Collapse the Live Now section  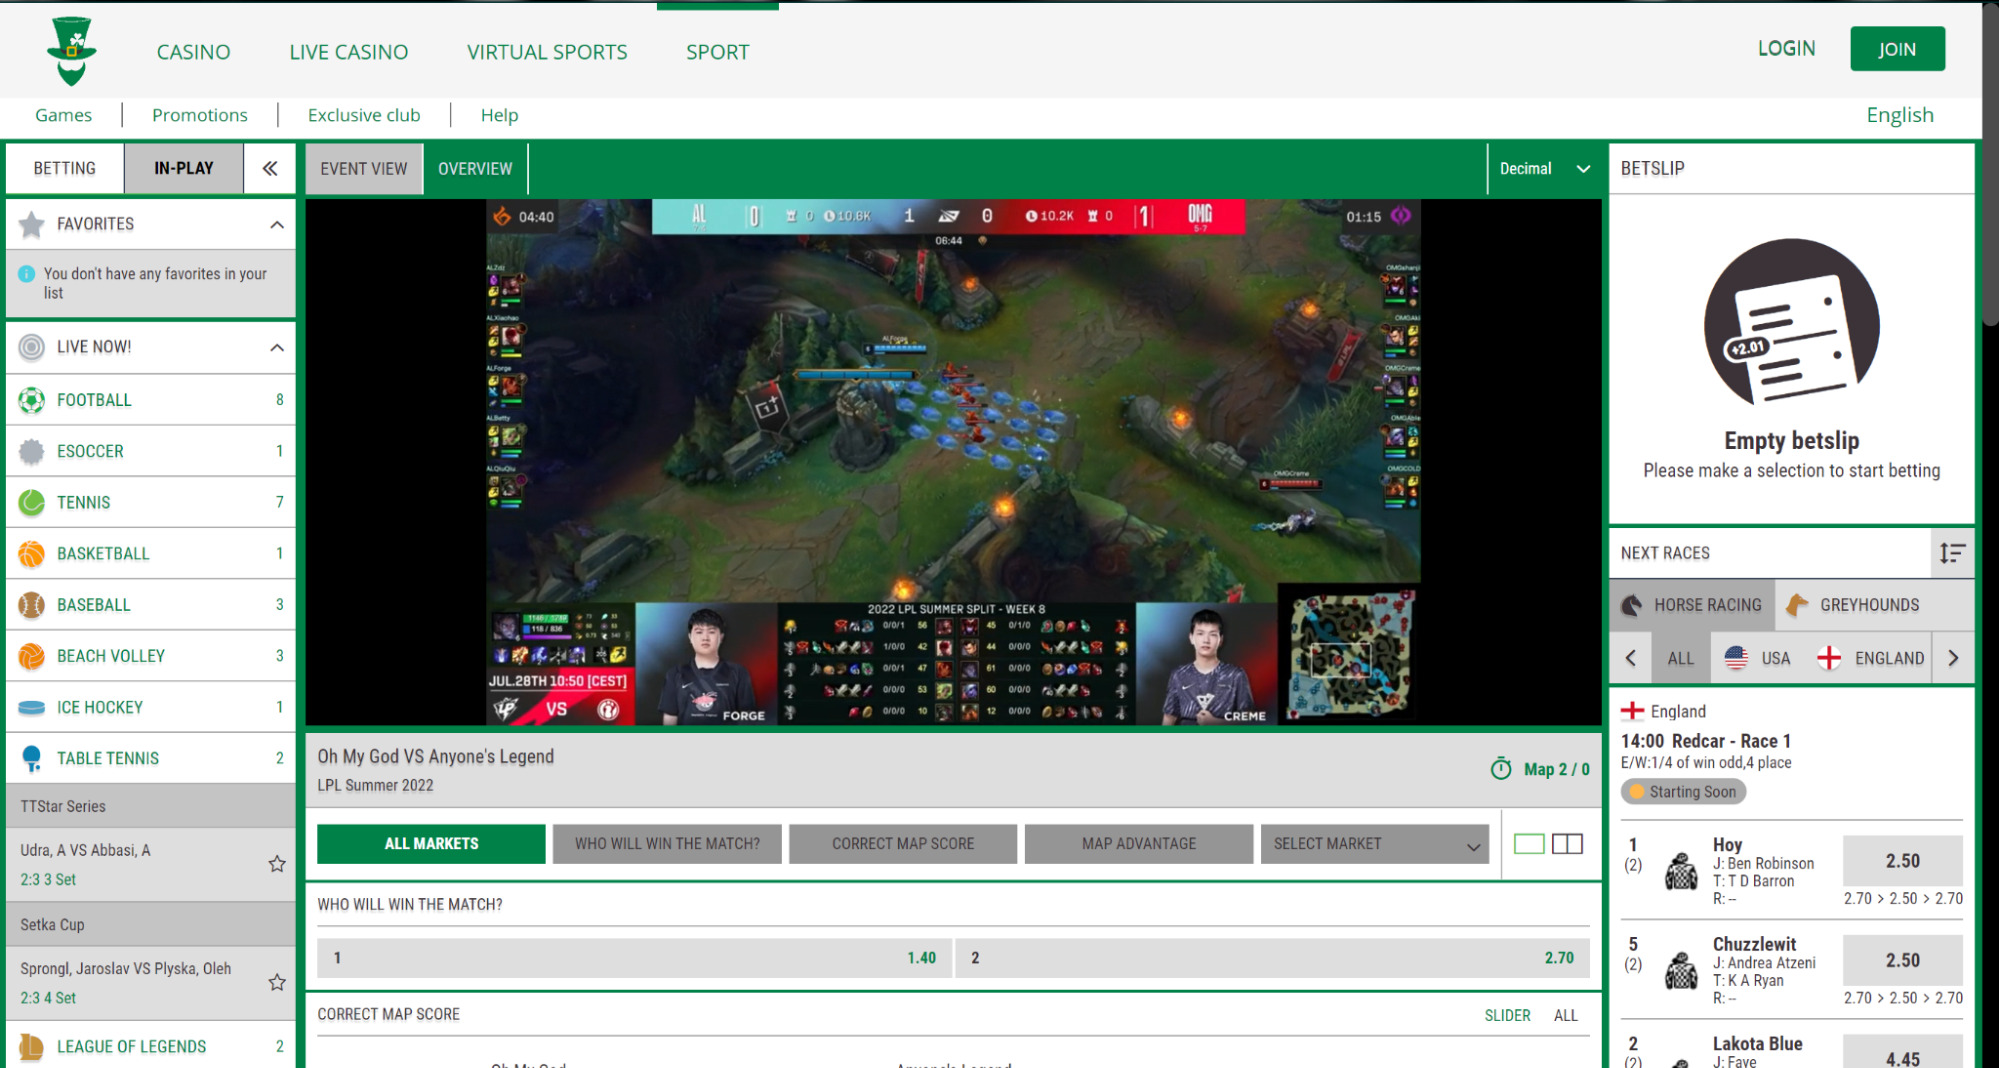pyautogui.click(x=277, y=347)
